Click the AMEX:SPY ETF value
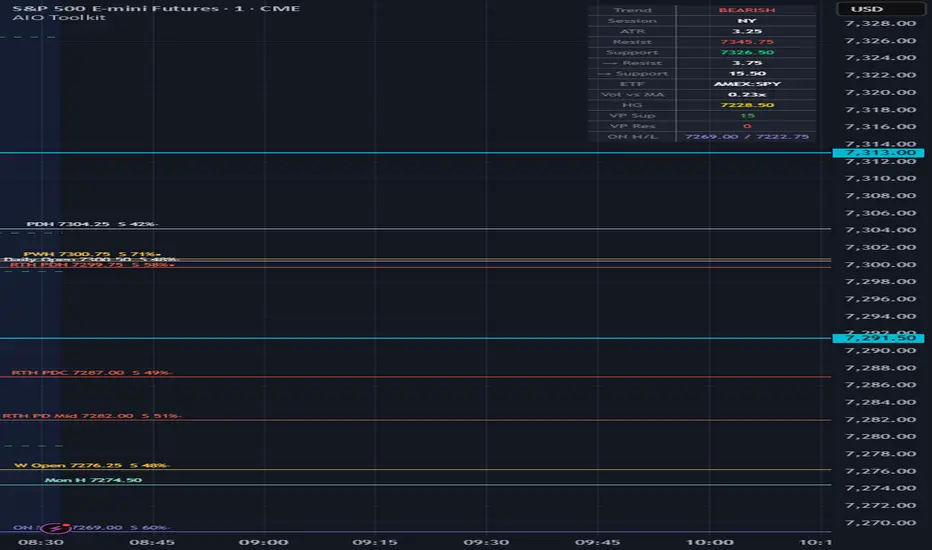The image size is (932, 550). tap(747, 84)
